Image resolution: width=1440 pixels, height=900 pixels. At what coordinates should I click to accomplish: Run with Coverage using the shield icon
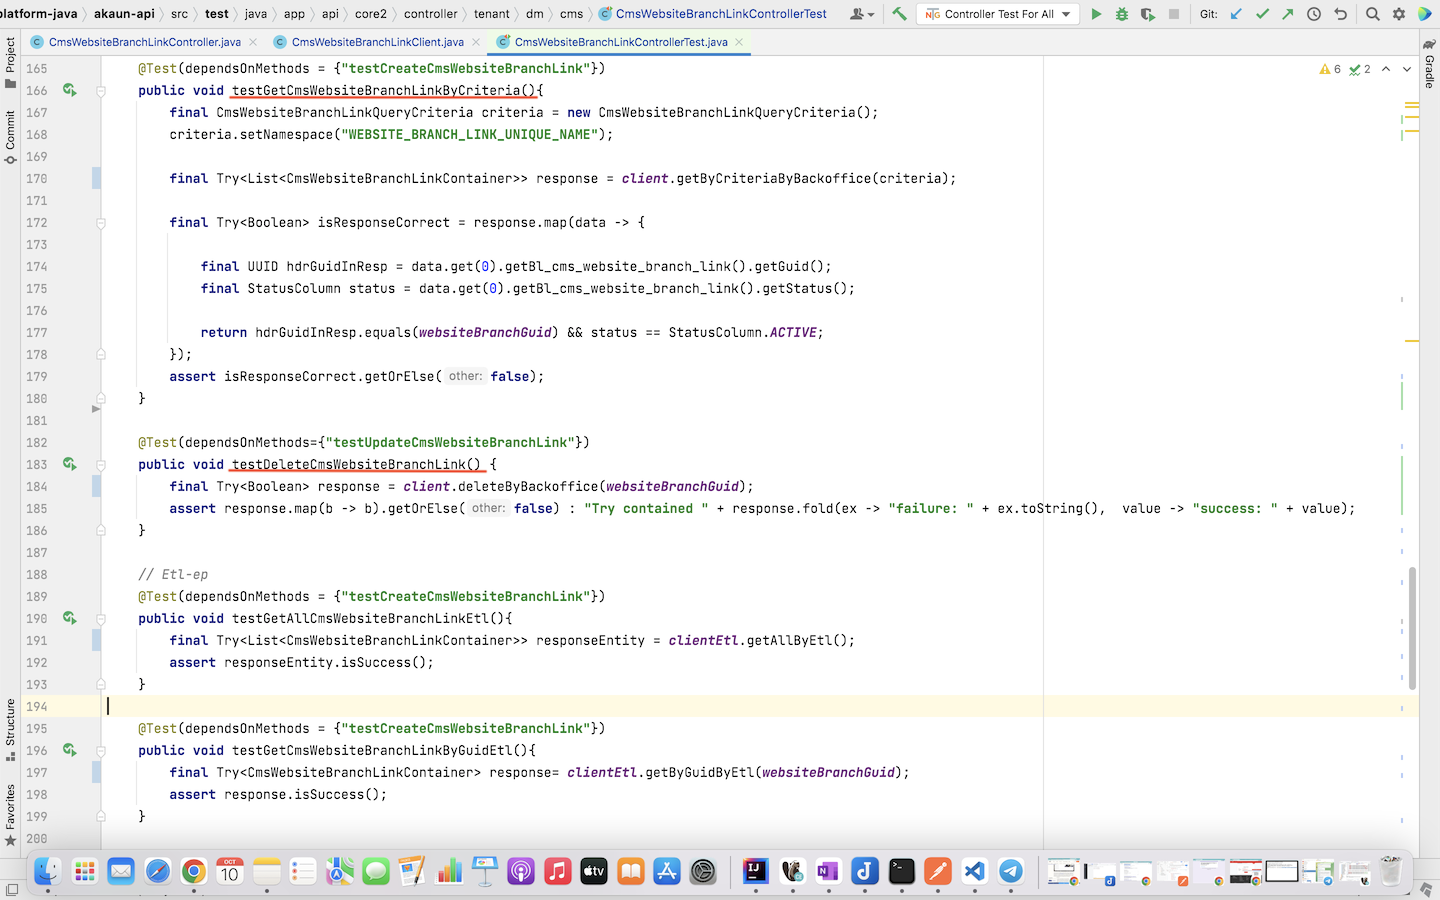(x=1147, y=14)
